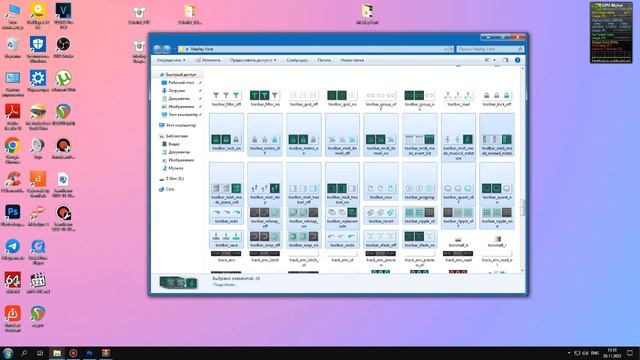Click File Explorer icon in taskbar
Viewport: 640px width, 360px height.
coord(57,353)
